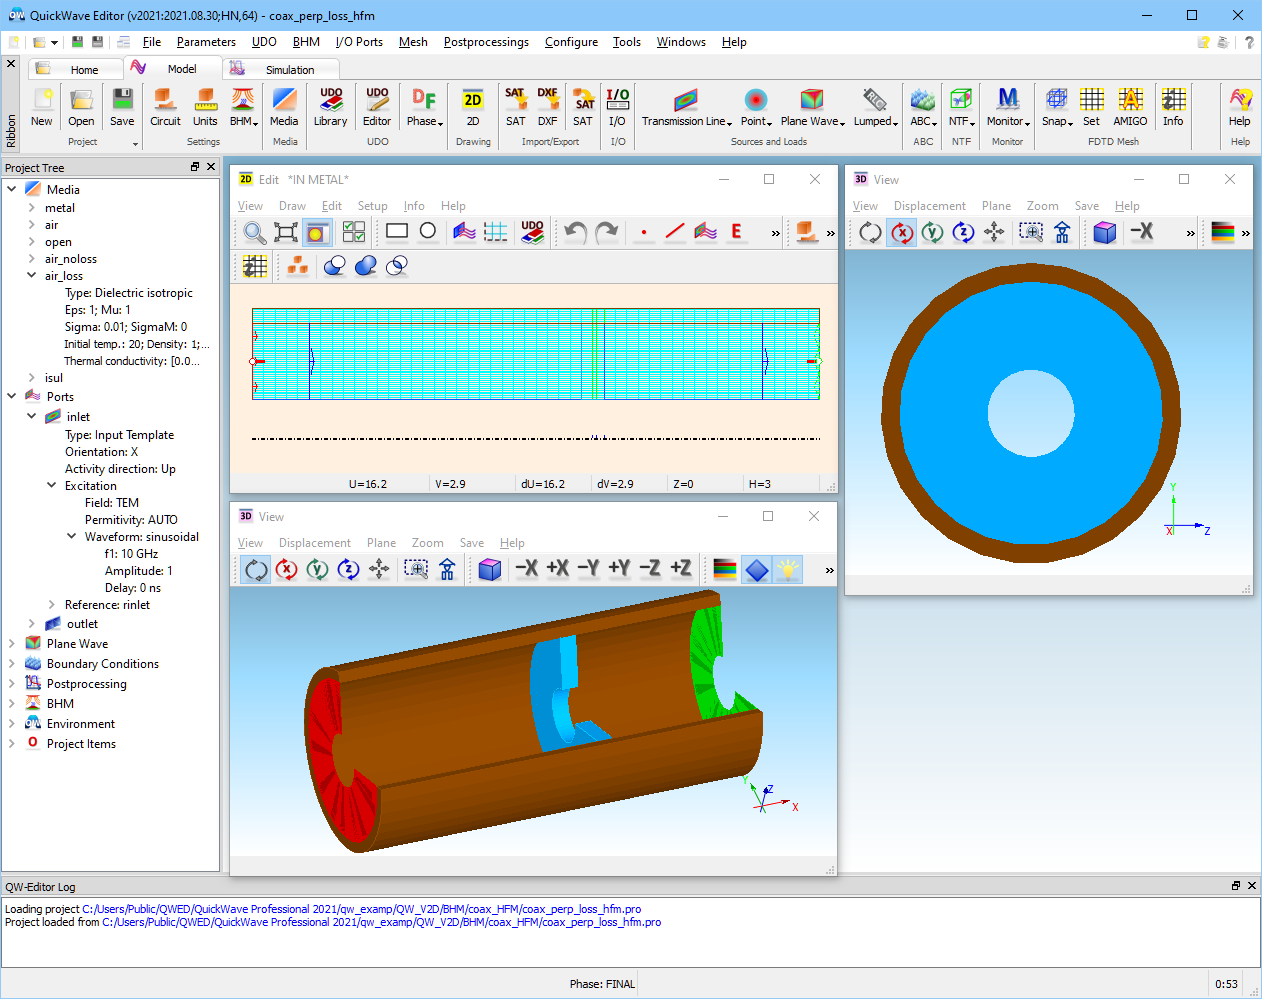Toggle free rotation in bottom 3D View
Image resolution: width=1262 pixels, height=999 pixels.
pyautogui.click(x=256, y=570)
